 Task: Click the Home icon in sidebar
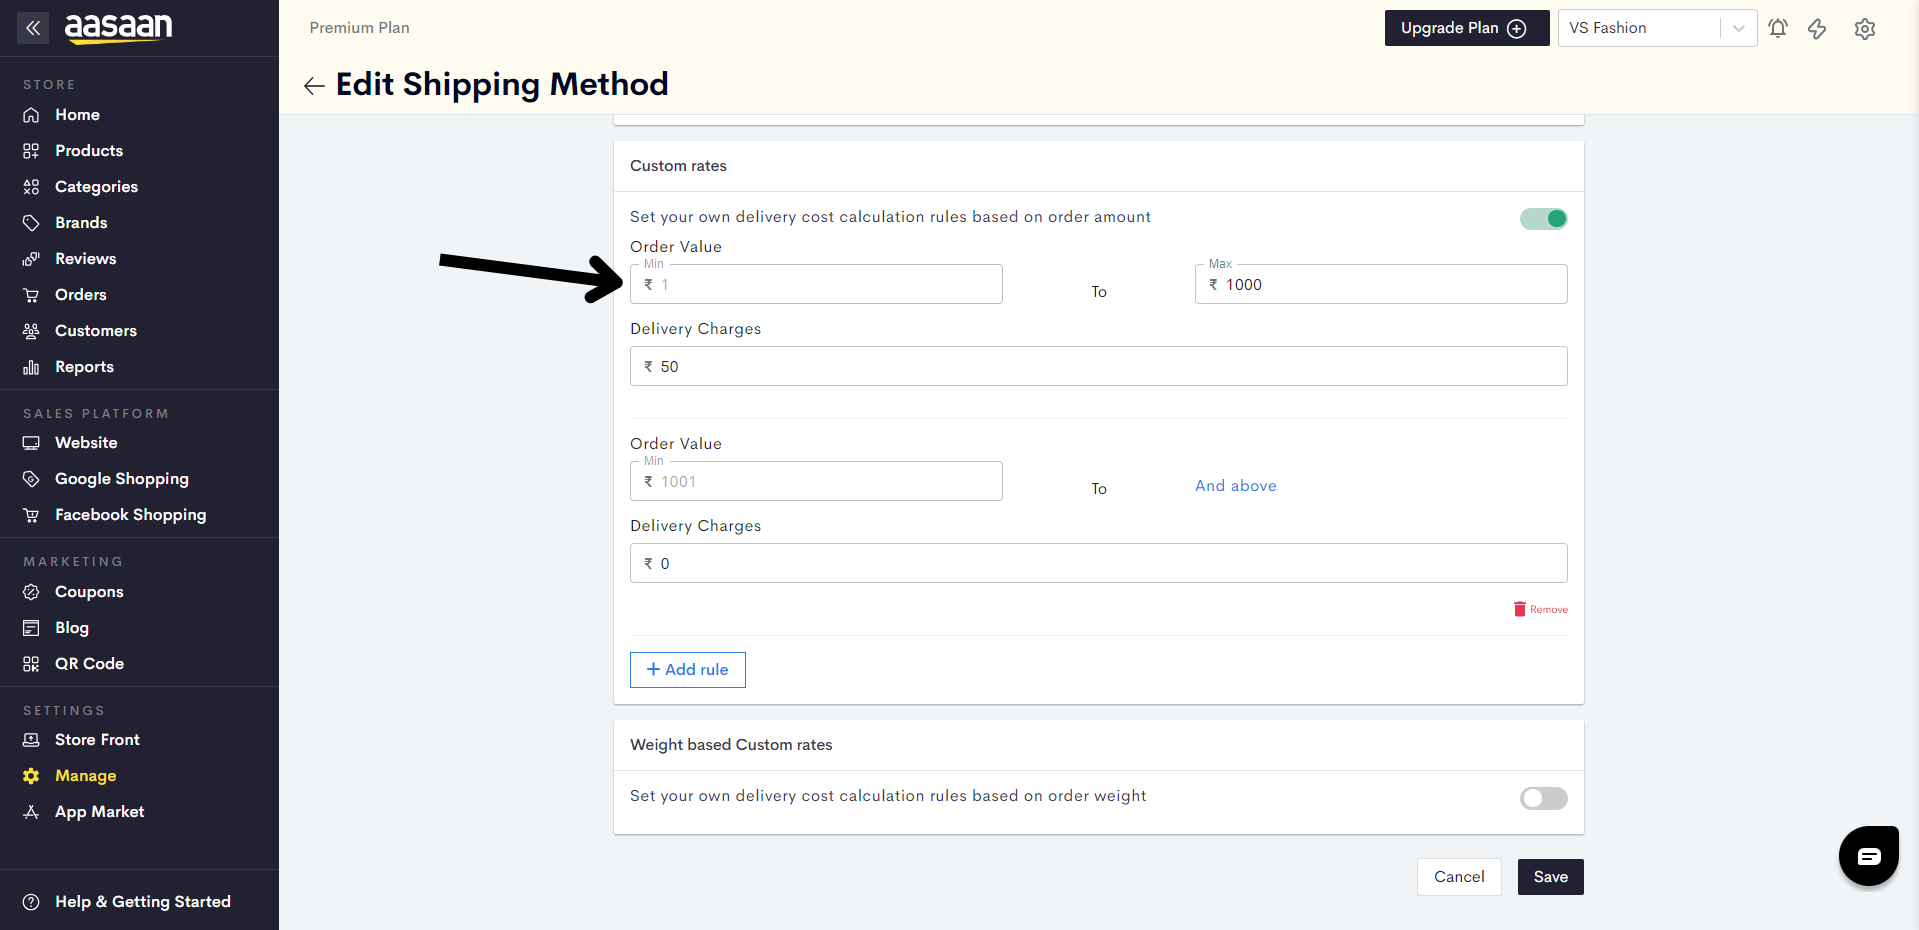[x=31, y=115]
